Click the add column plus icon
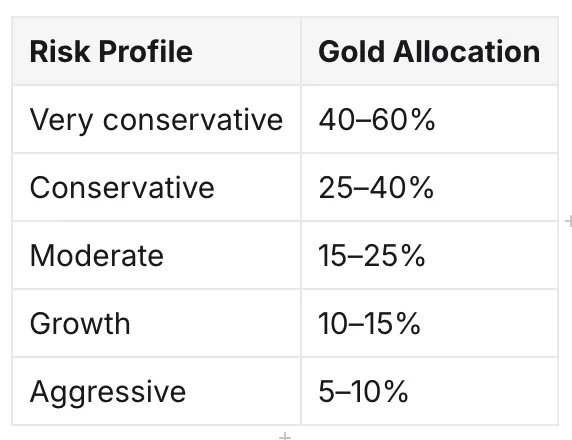The width and height of the screenshot is (572, 440). pos(568,221)
